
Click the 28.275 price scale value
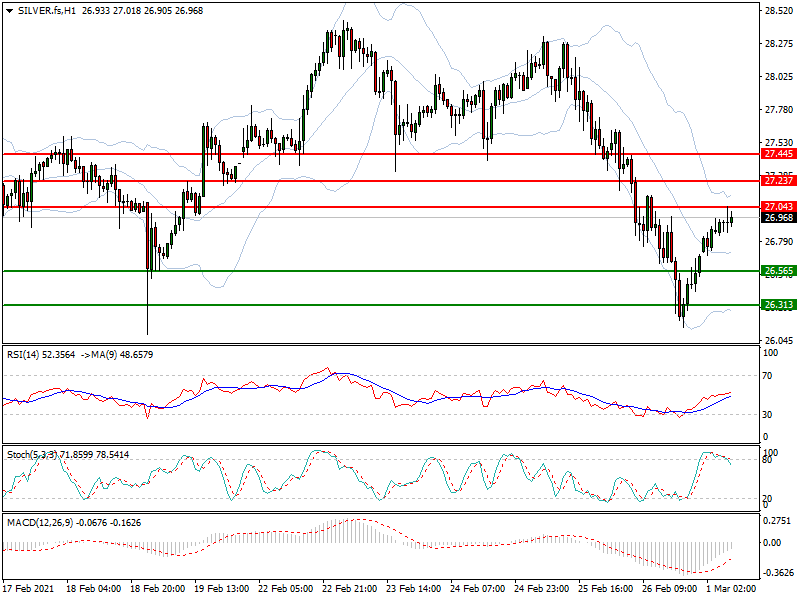[x=779, y=44]
